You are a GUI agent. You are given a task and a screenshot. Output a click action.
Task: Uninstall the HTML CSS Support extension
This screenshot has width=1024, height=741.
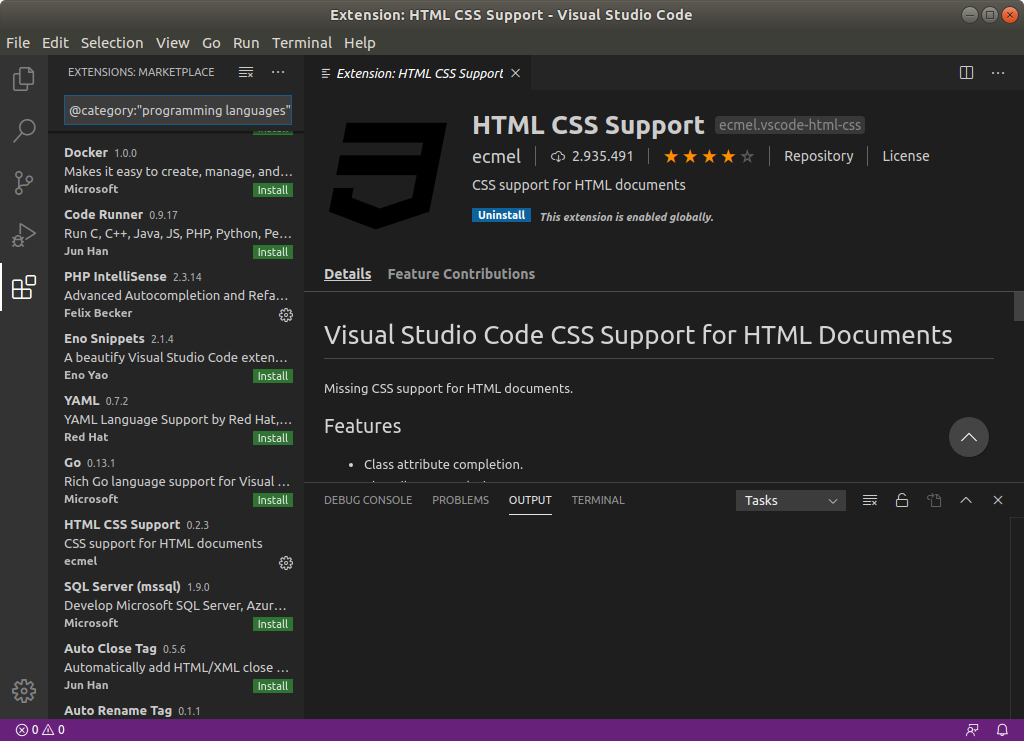click(x=502, y=215)
